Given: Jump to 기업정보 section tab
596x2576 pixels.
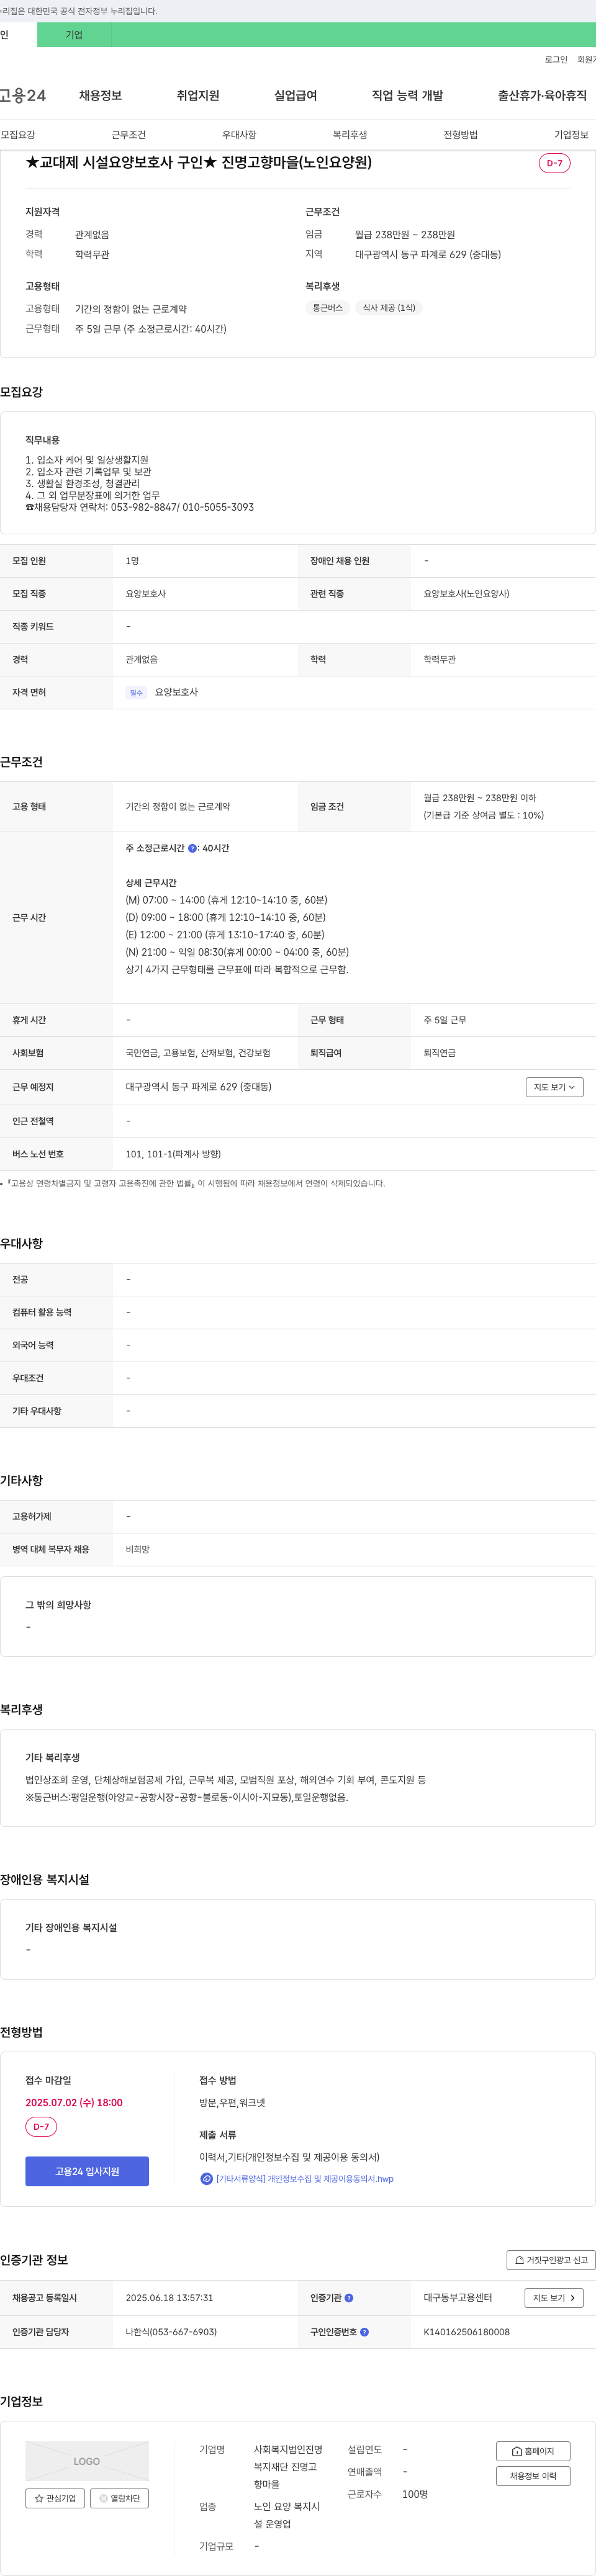Looking at the screenshot, I should [571, 135].
